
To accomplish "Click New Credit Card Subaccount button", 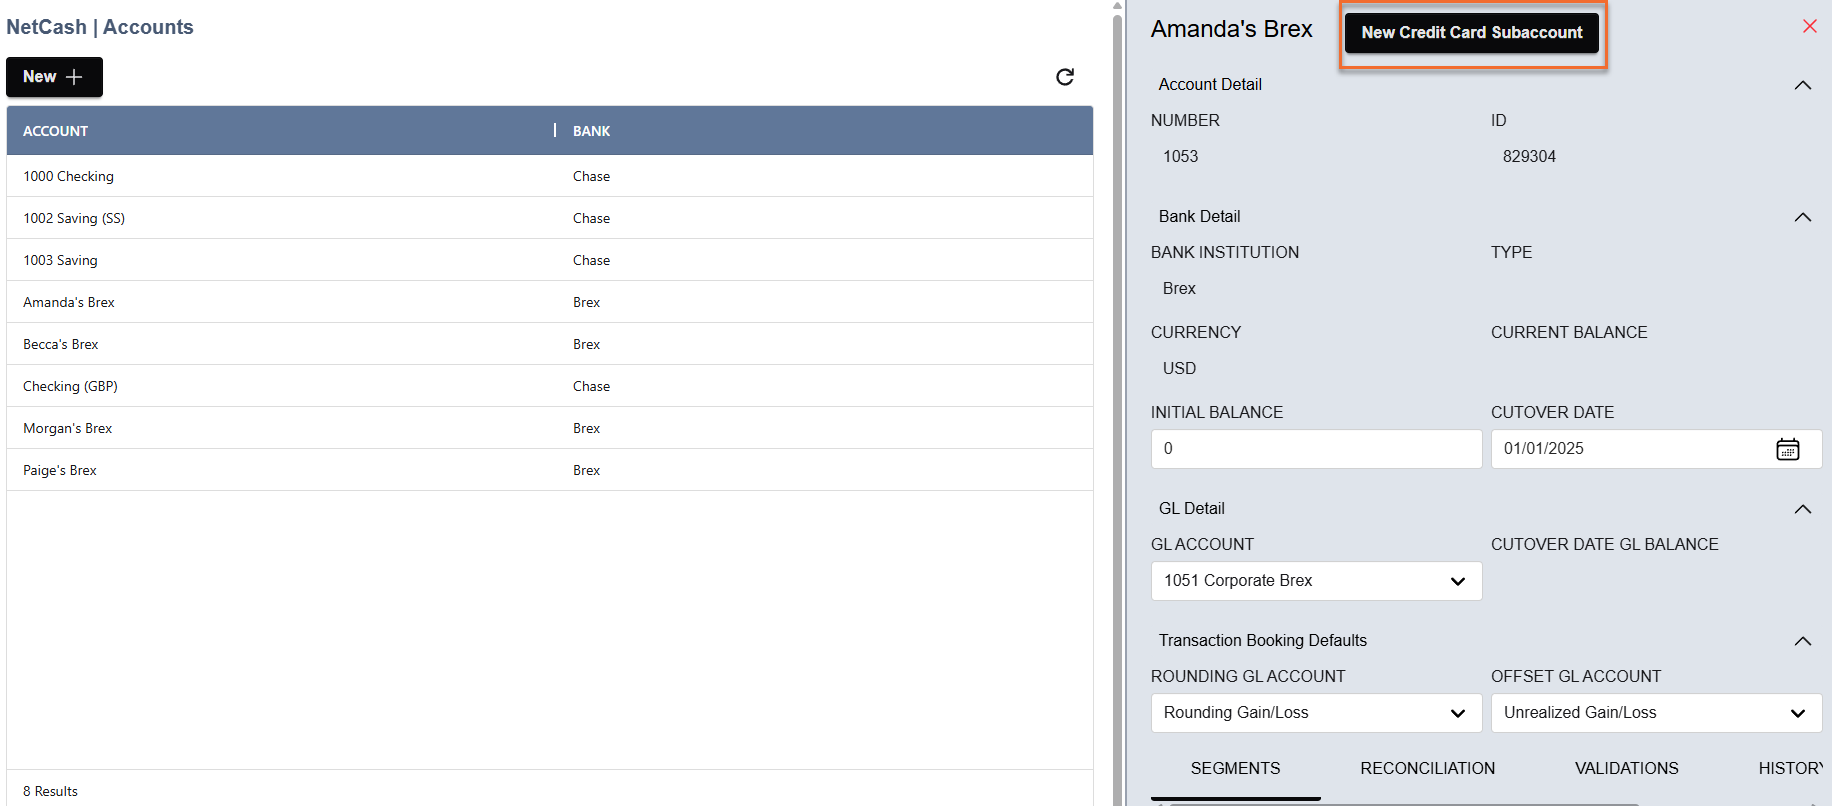I will pyautogui.click(x=1471, y=33).
